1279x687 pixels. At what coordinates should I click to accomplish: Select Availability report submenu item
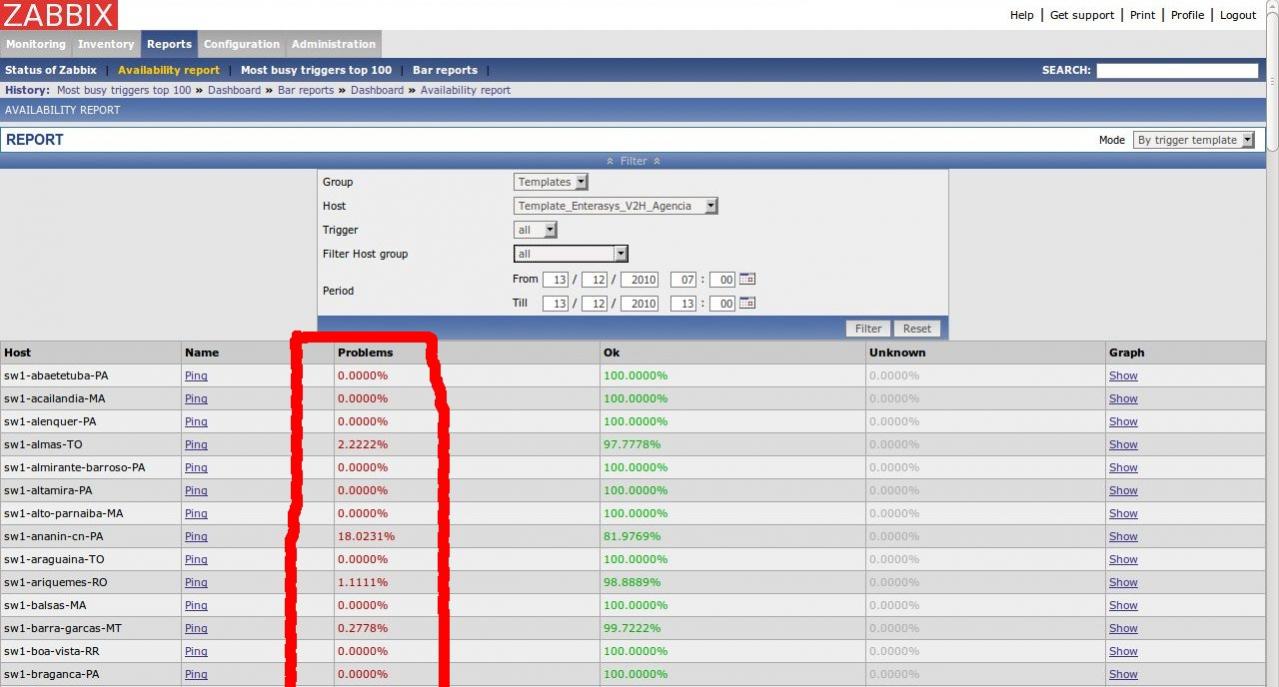click(169, 70)
